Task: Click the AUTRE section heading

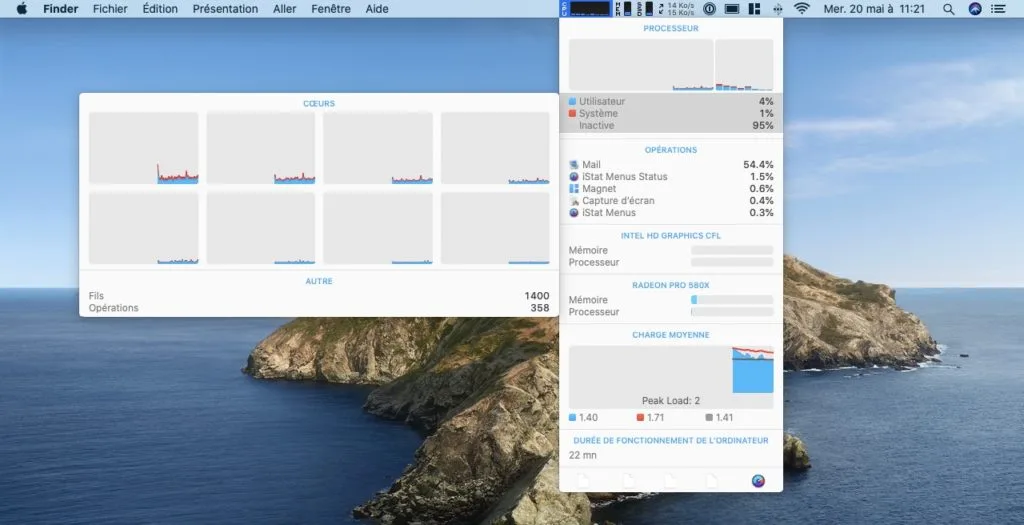Action: coord(319,281)
